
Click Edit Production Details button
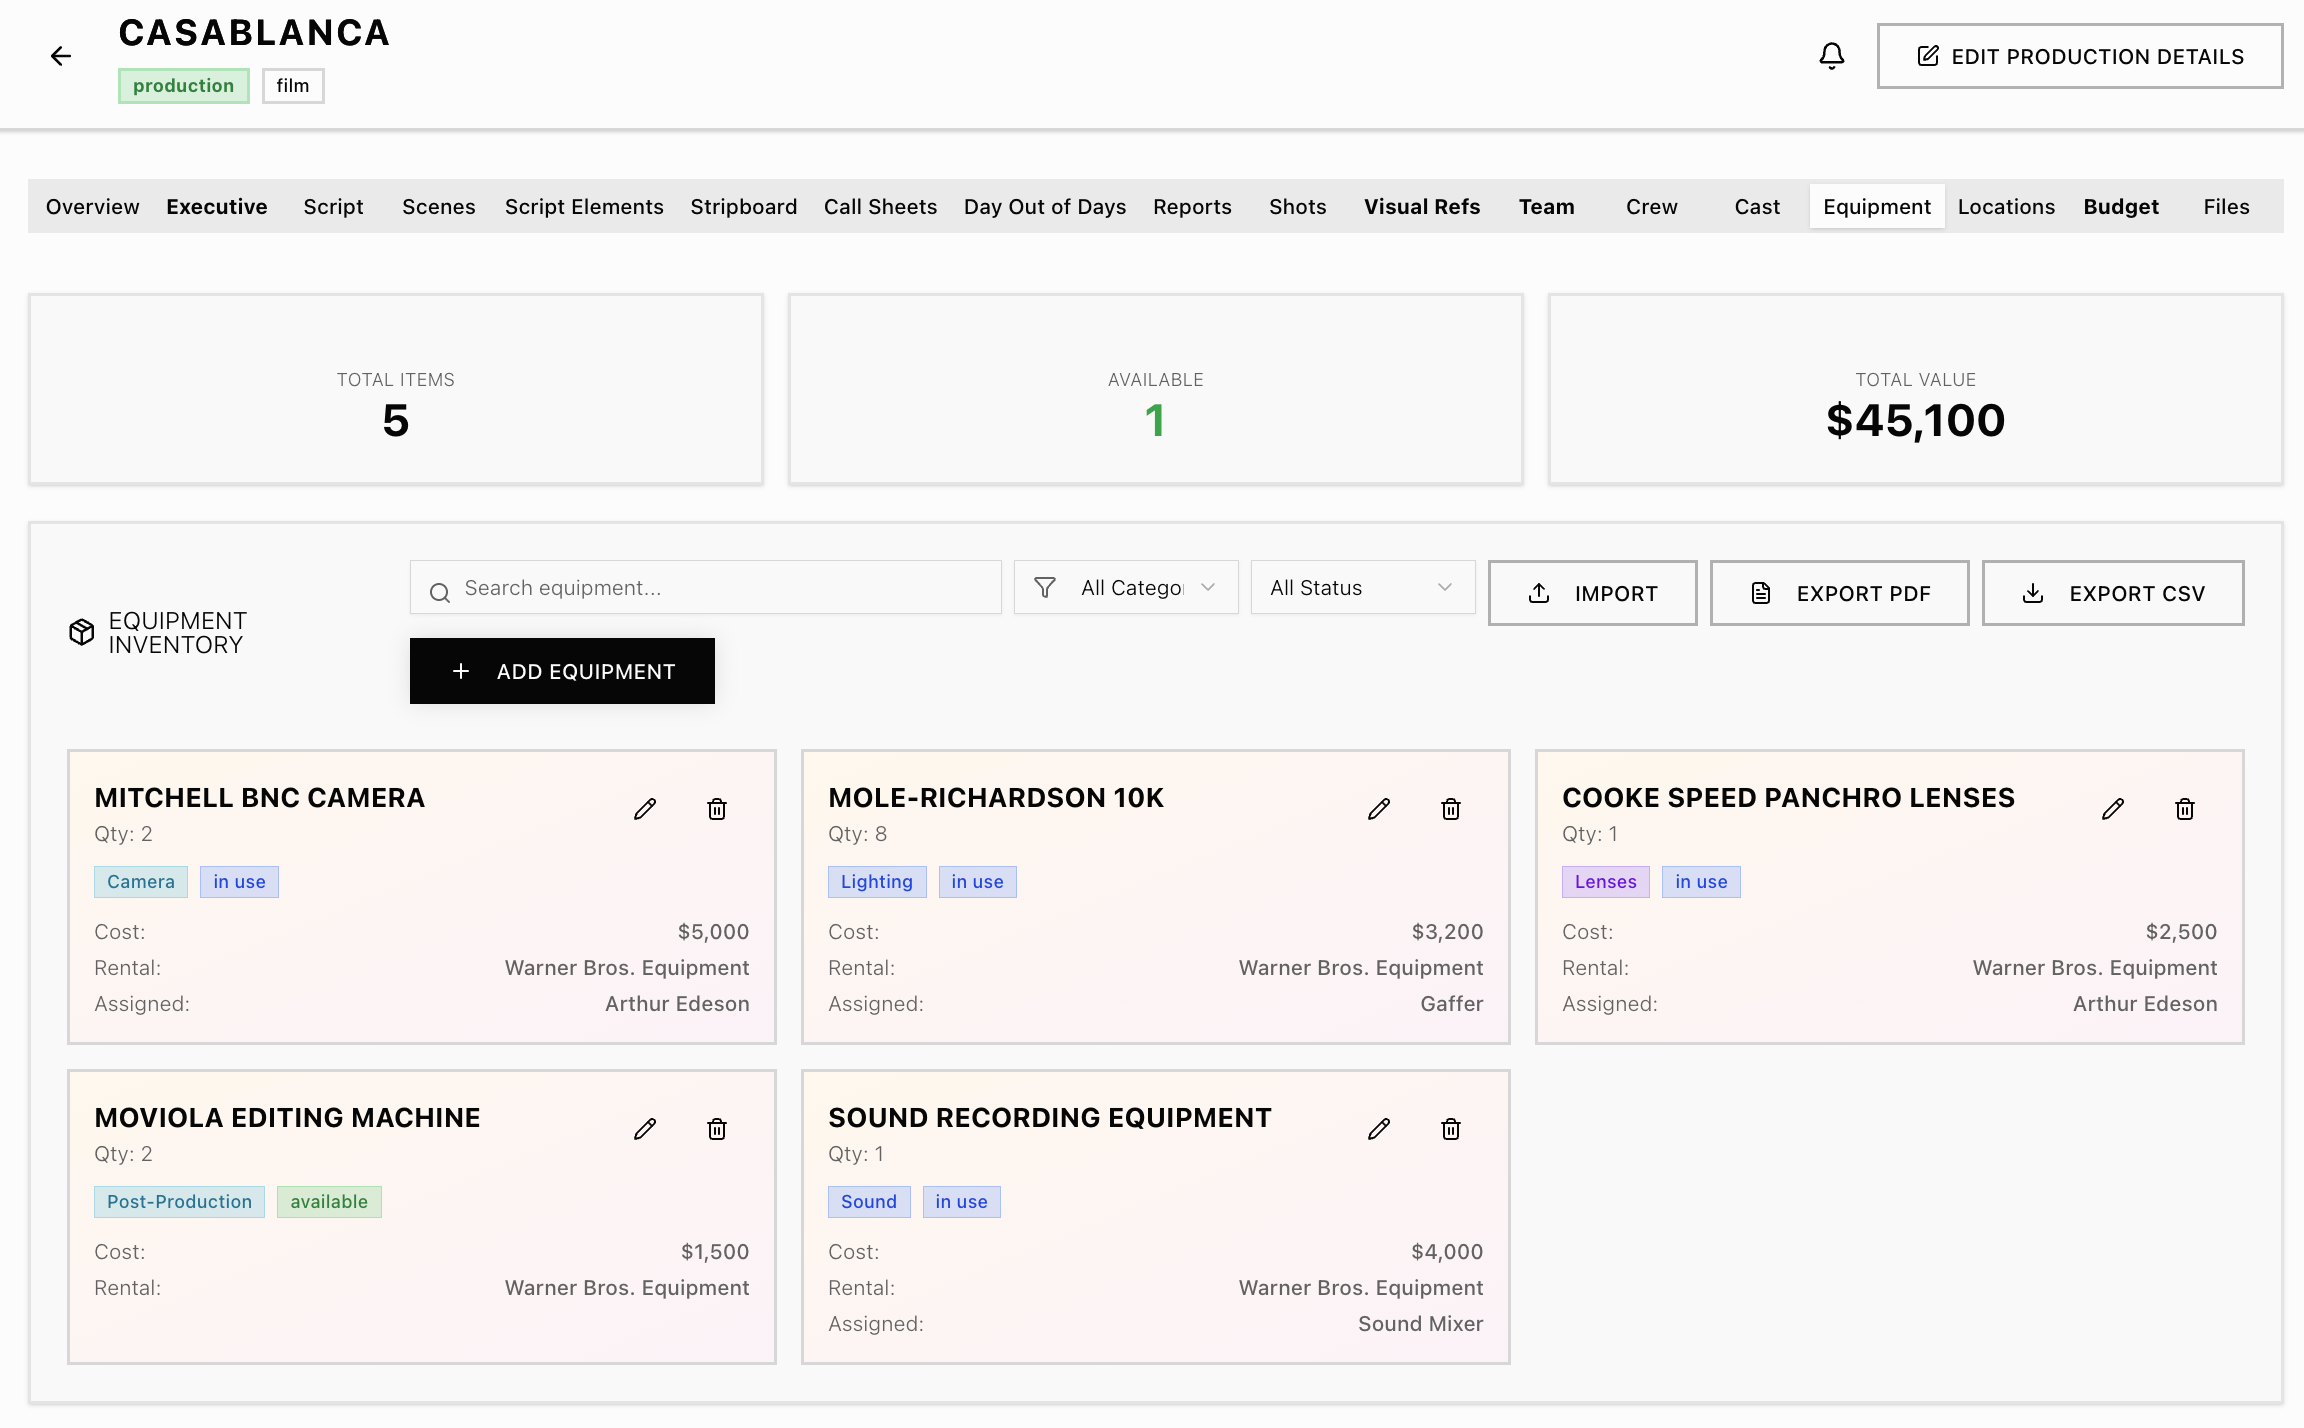click(2079, 57)
